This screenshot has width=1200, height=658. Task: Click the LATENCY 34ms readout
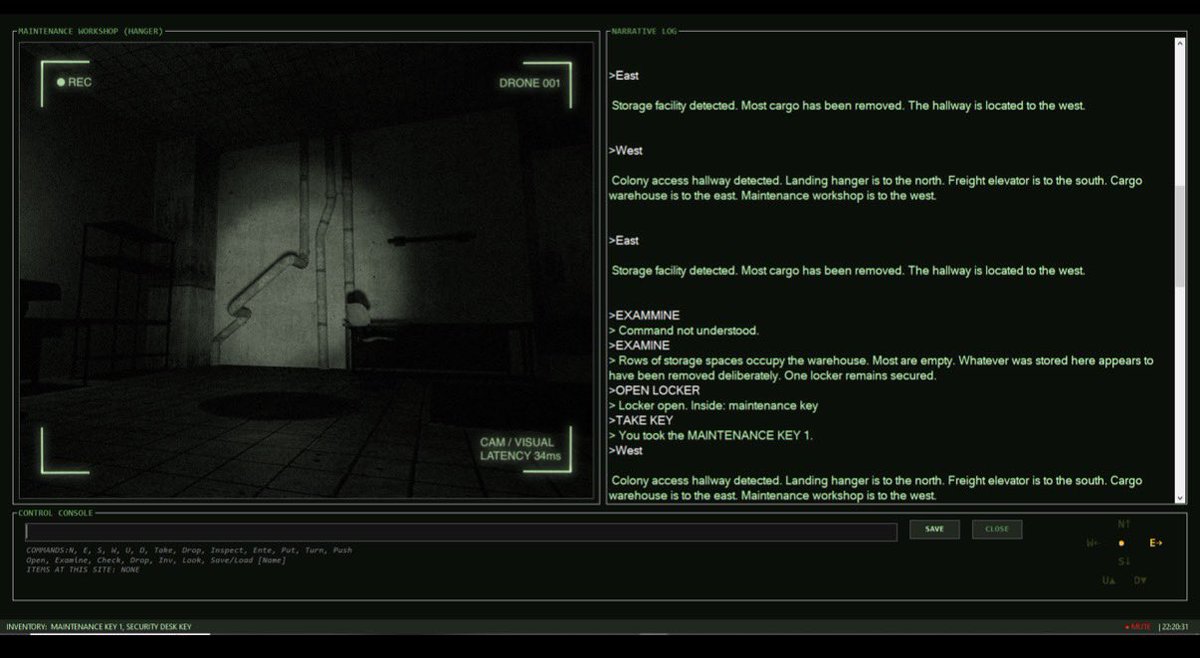520,456
